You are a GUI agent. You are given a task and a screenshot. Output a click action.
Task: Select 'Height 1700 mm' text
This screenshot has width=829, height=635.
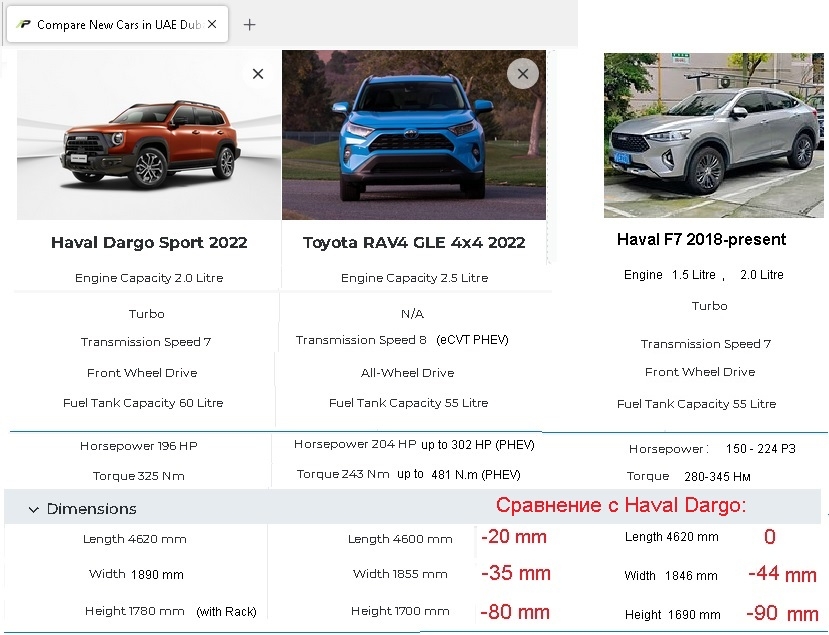pyautogui.click(x=400, y=611)
